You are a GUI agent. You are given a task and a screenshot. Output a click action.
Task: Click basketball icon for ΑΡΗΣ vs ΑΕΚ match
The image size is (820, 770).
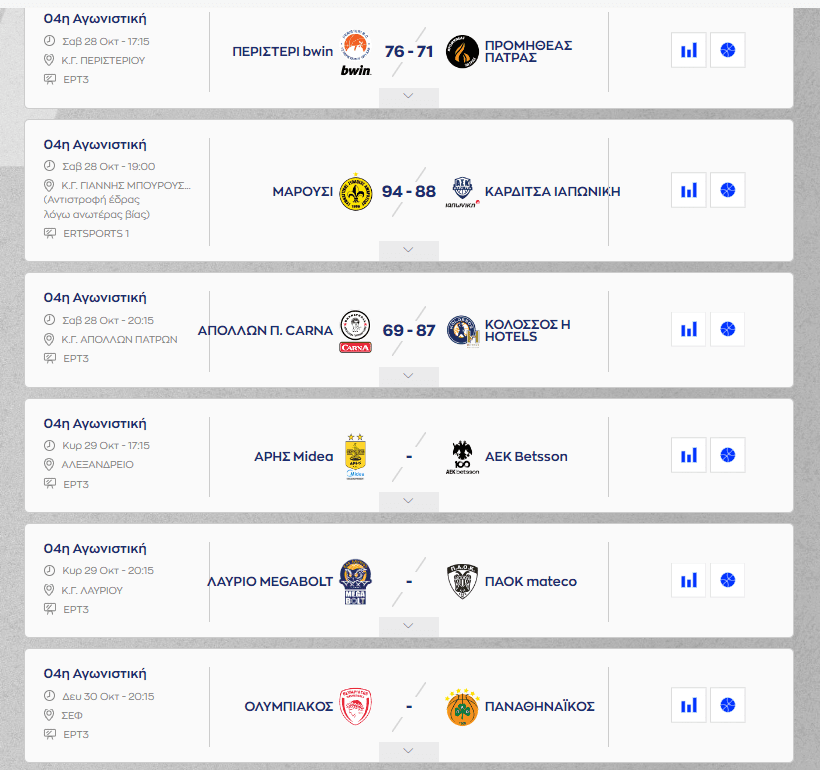coord(727,456)
